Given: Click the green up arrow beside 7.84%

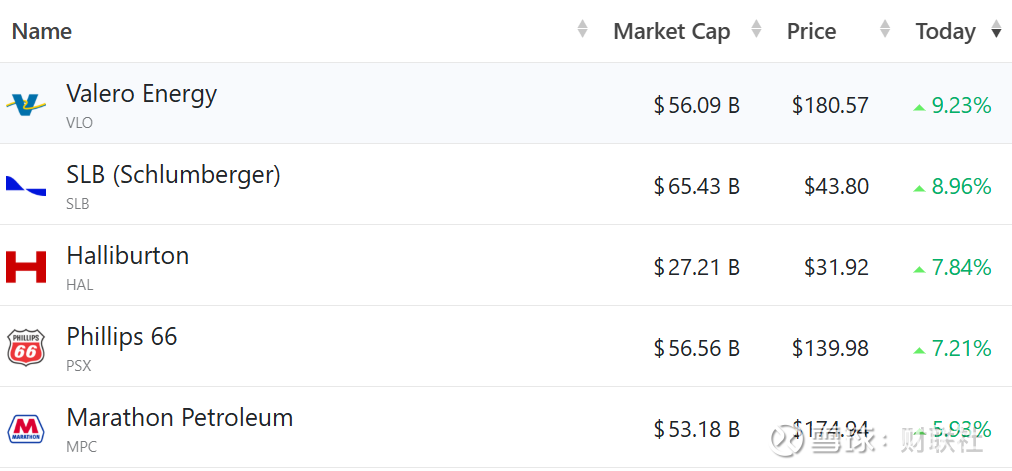Looking at the screenshot, I should (919, 268).
